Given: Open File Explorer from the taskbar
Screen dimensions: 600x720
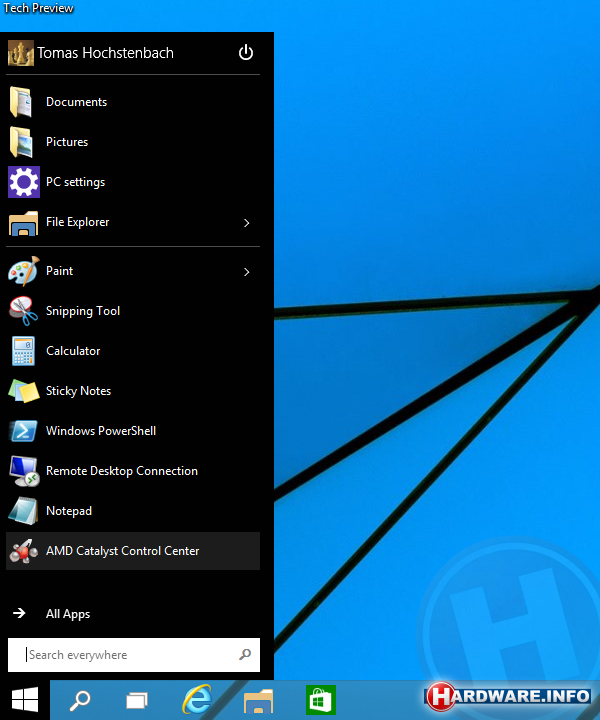Looking at the screenshot, I should [x=258, y=701].
